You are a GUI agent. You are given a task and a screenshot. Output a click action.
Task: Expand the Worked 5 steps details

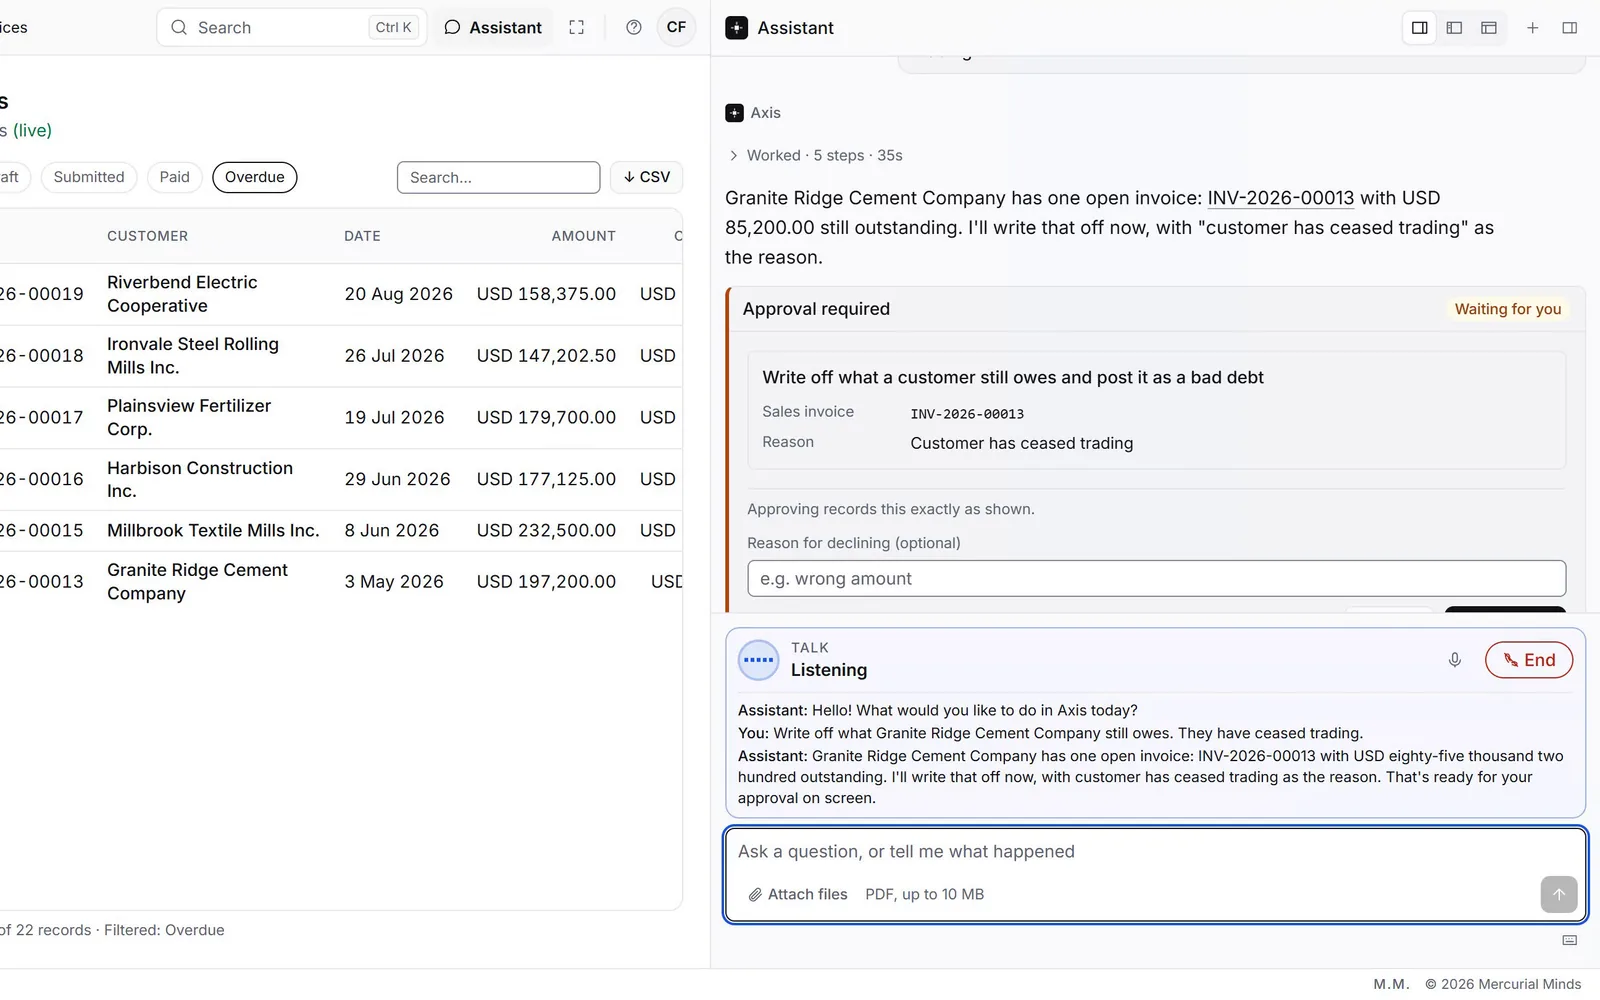coord(814,155)
